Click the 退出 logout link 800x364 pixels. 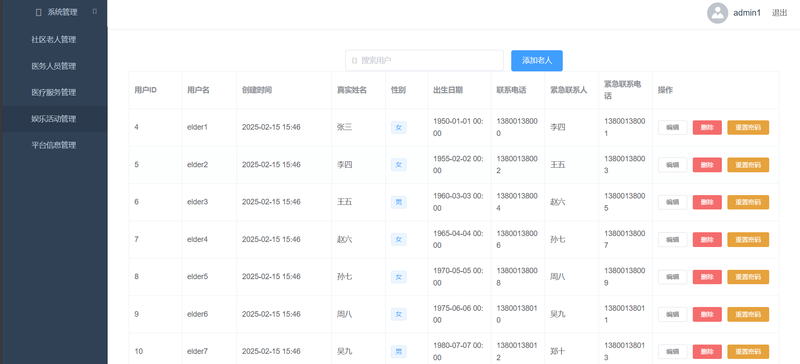point(779,13)
